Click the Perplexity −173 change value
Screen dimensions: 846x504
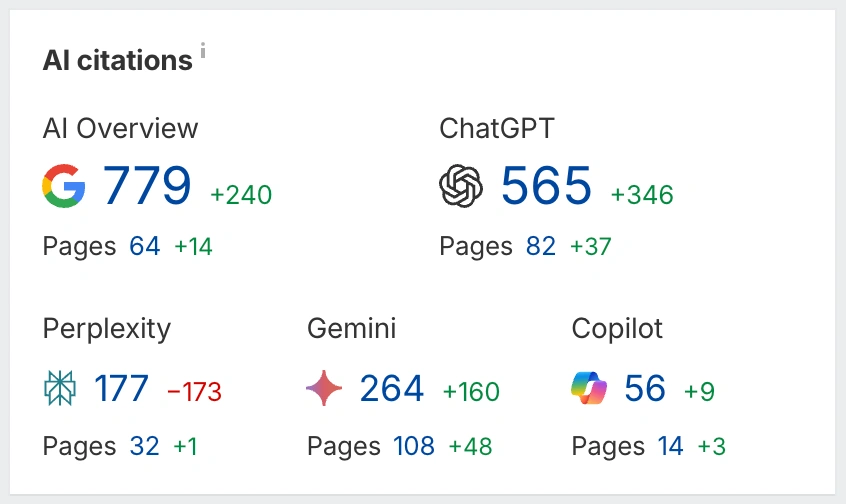coord(194,391)
